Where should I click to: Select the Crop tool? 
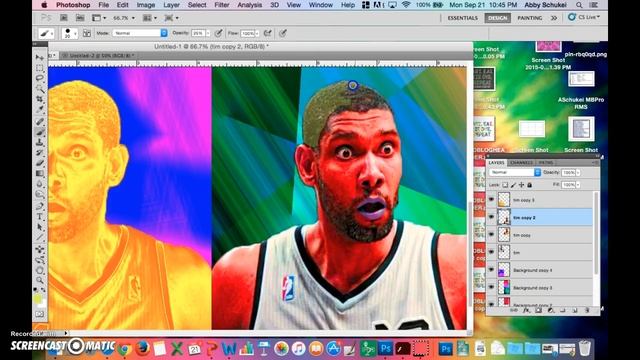click(x=40, y=99)
